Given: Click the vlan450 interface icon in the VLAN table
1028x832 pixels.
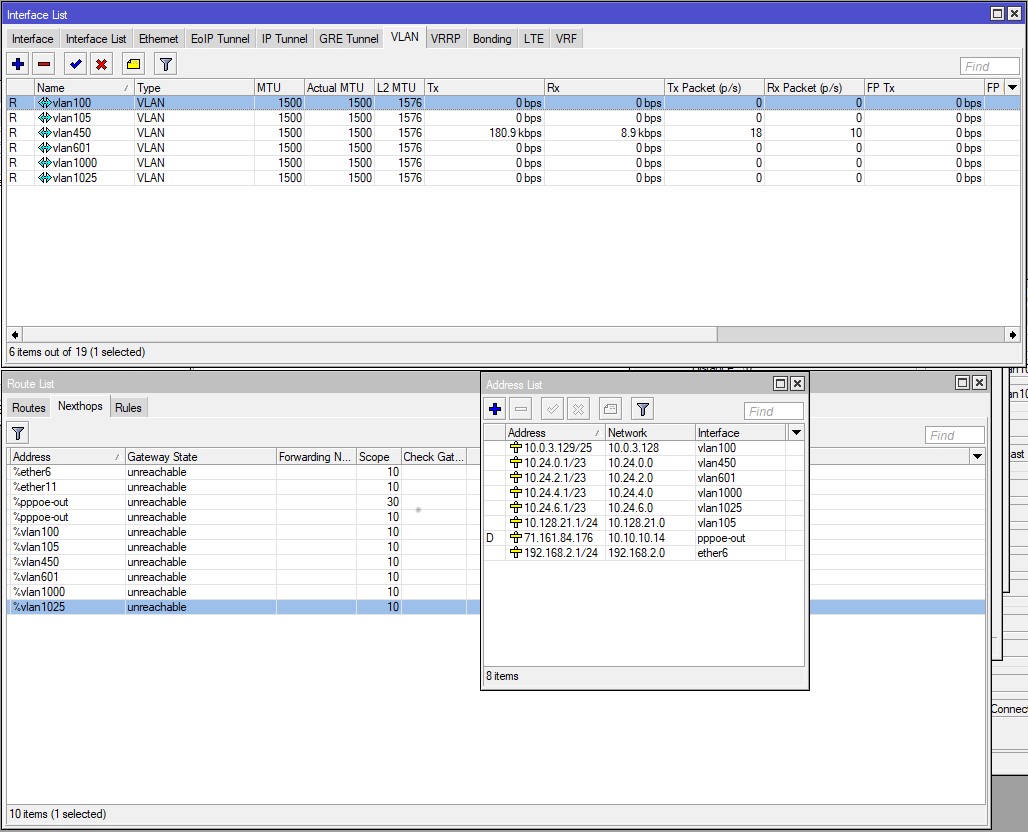Looking at the screenshot, I should coord(45,133).
